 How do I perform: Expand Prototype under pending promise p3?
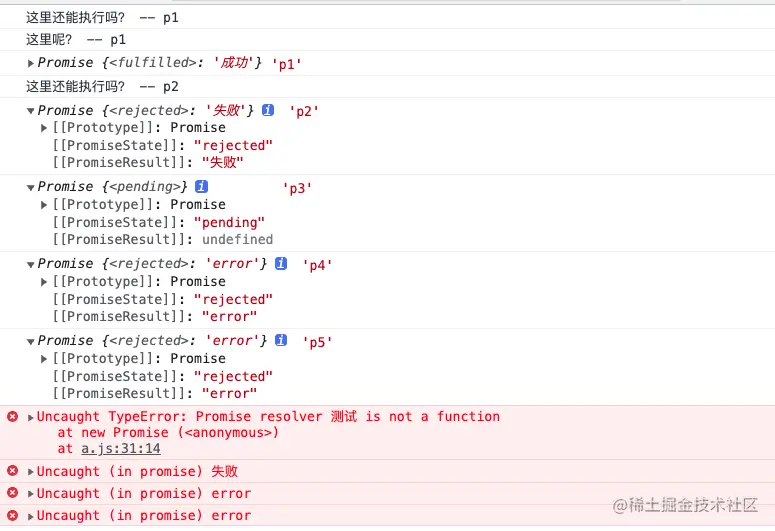[44, 205]
